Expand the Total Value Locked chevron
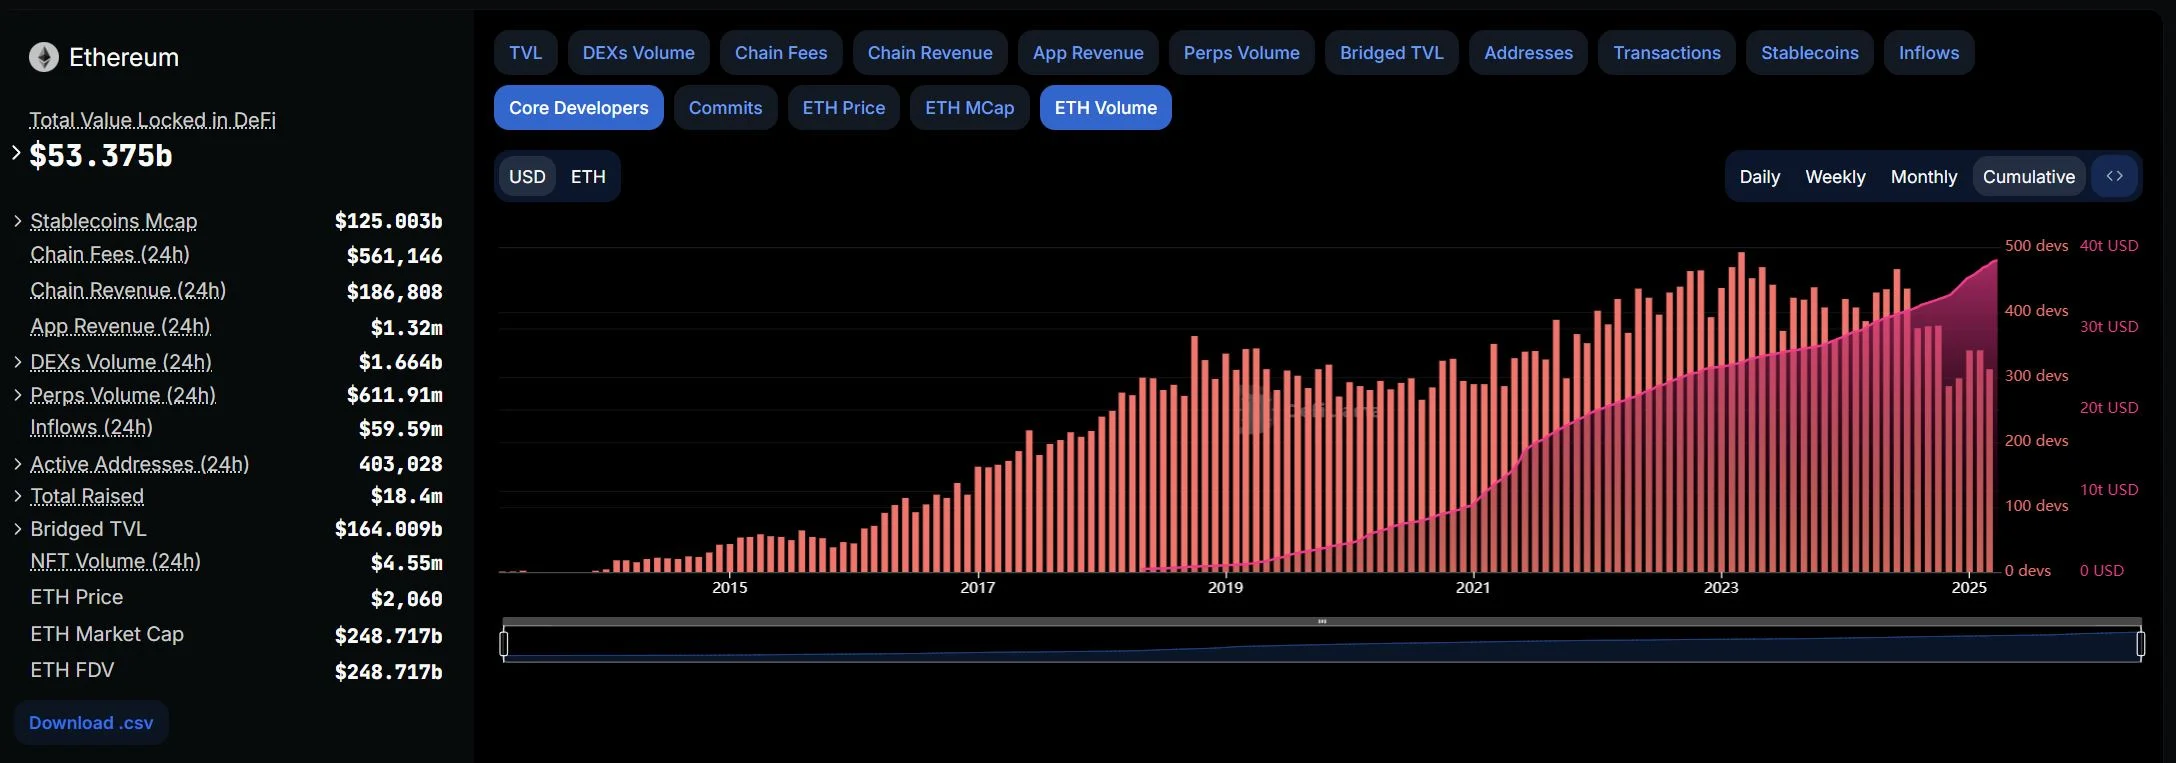The height and width of the screenshot is (763, 2176). 16,153
